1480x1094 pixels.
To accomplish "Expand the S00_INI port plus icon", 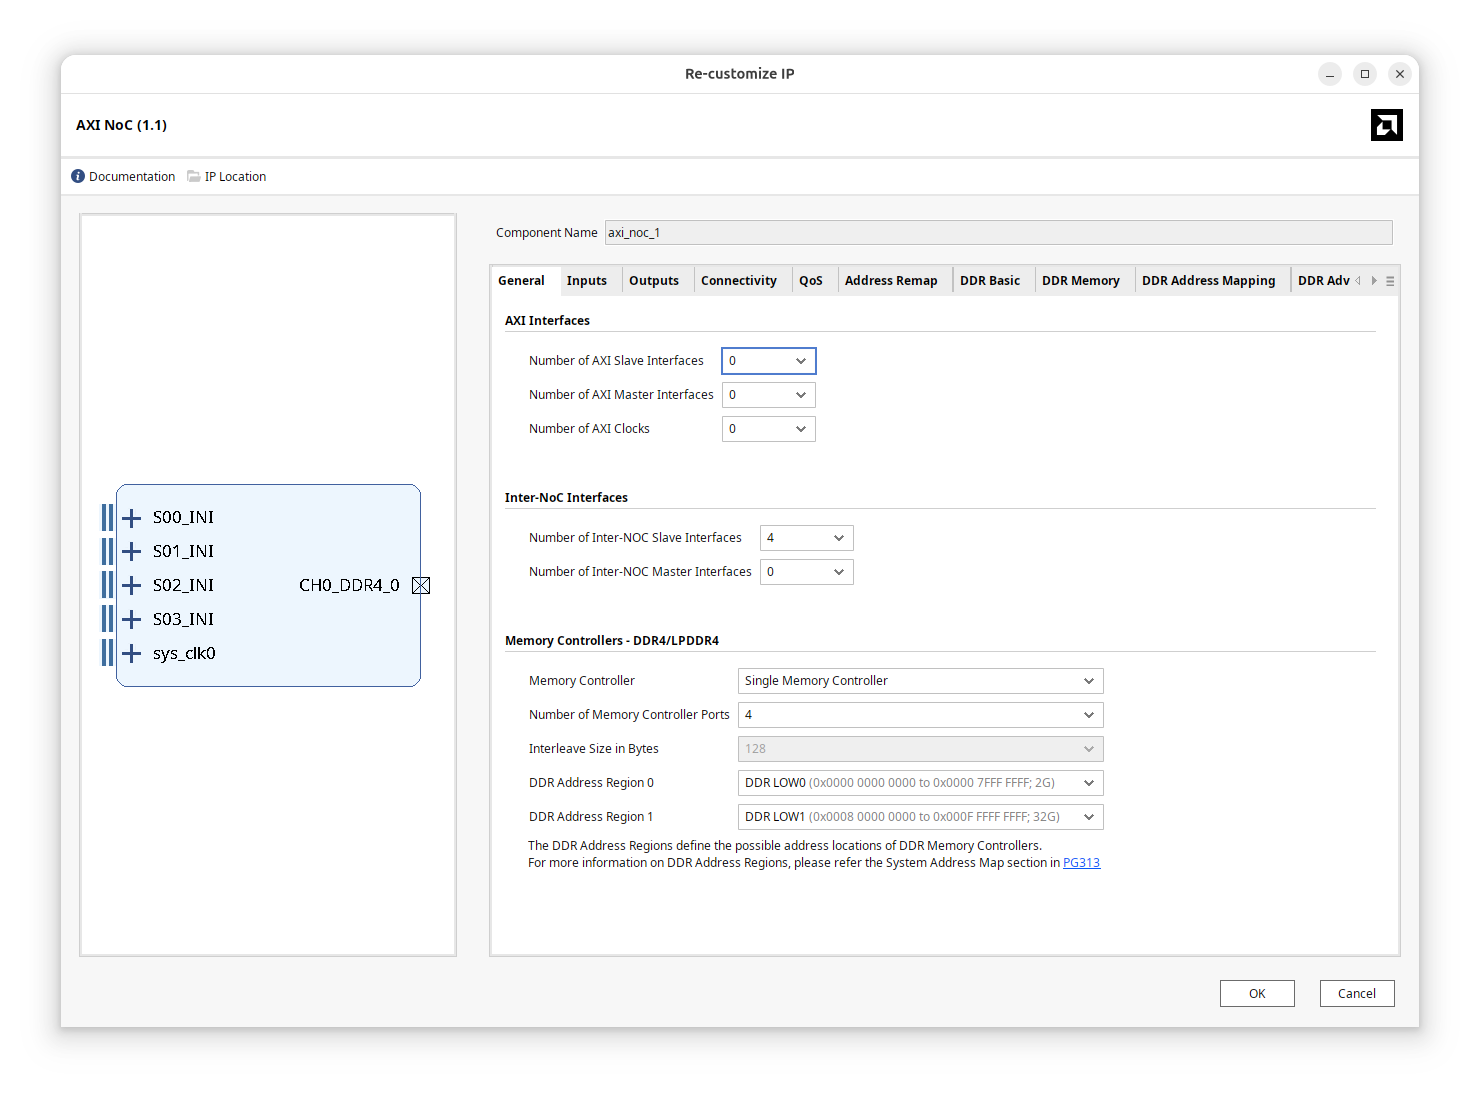I will point(131,518).
